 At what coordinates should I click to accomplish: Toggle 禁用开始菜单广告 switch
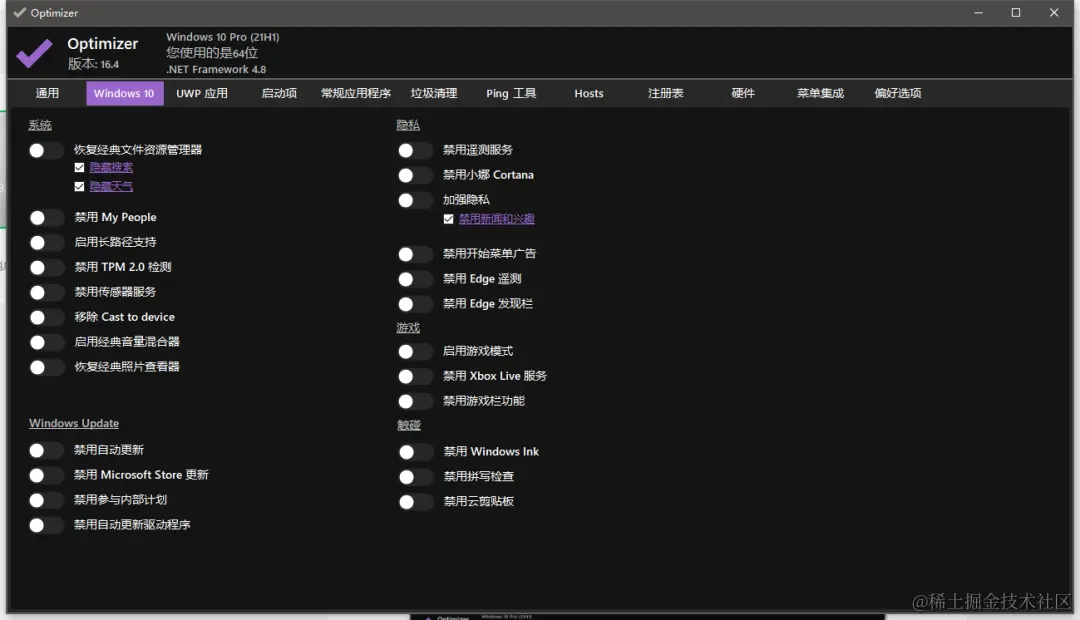415,254
